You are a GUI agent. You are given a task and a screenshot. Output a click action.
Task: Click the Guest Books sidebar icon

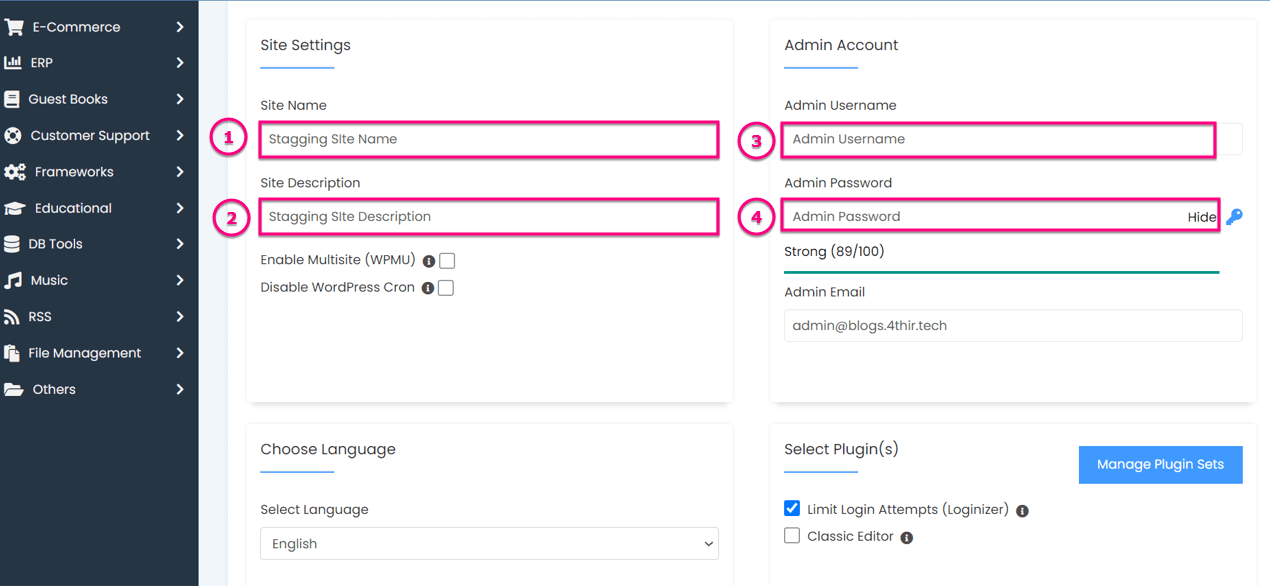tap(12, 99)
